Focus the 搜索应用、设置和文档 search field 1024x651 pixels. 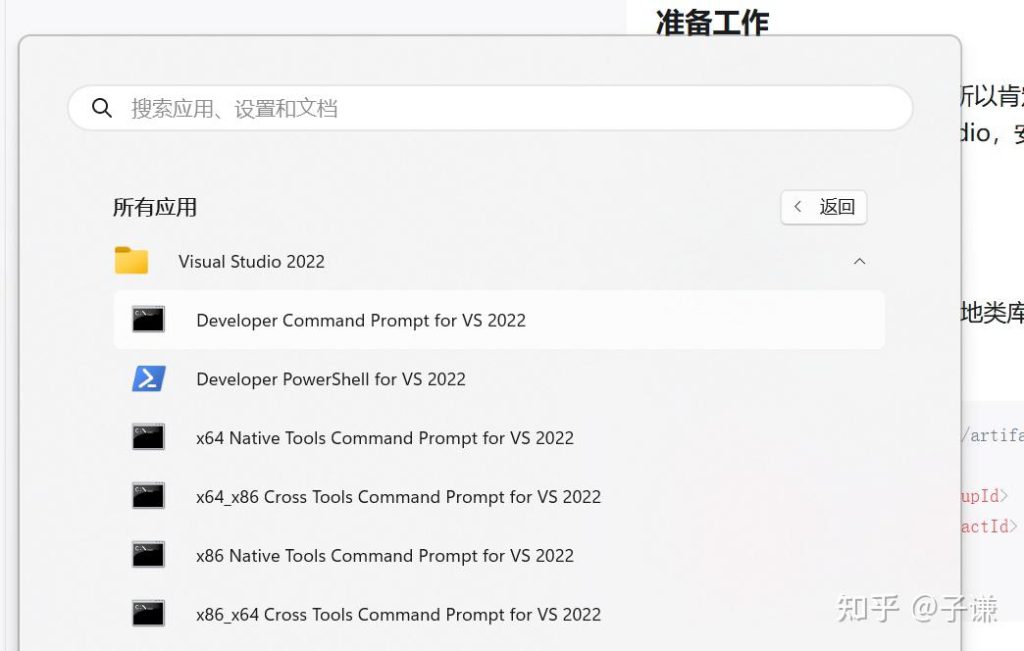click(x=500, y=108)
